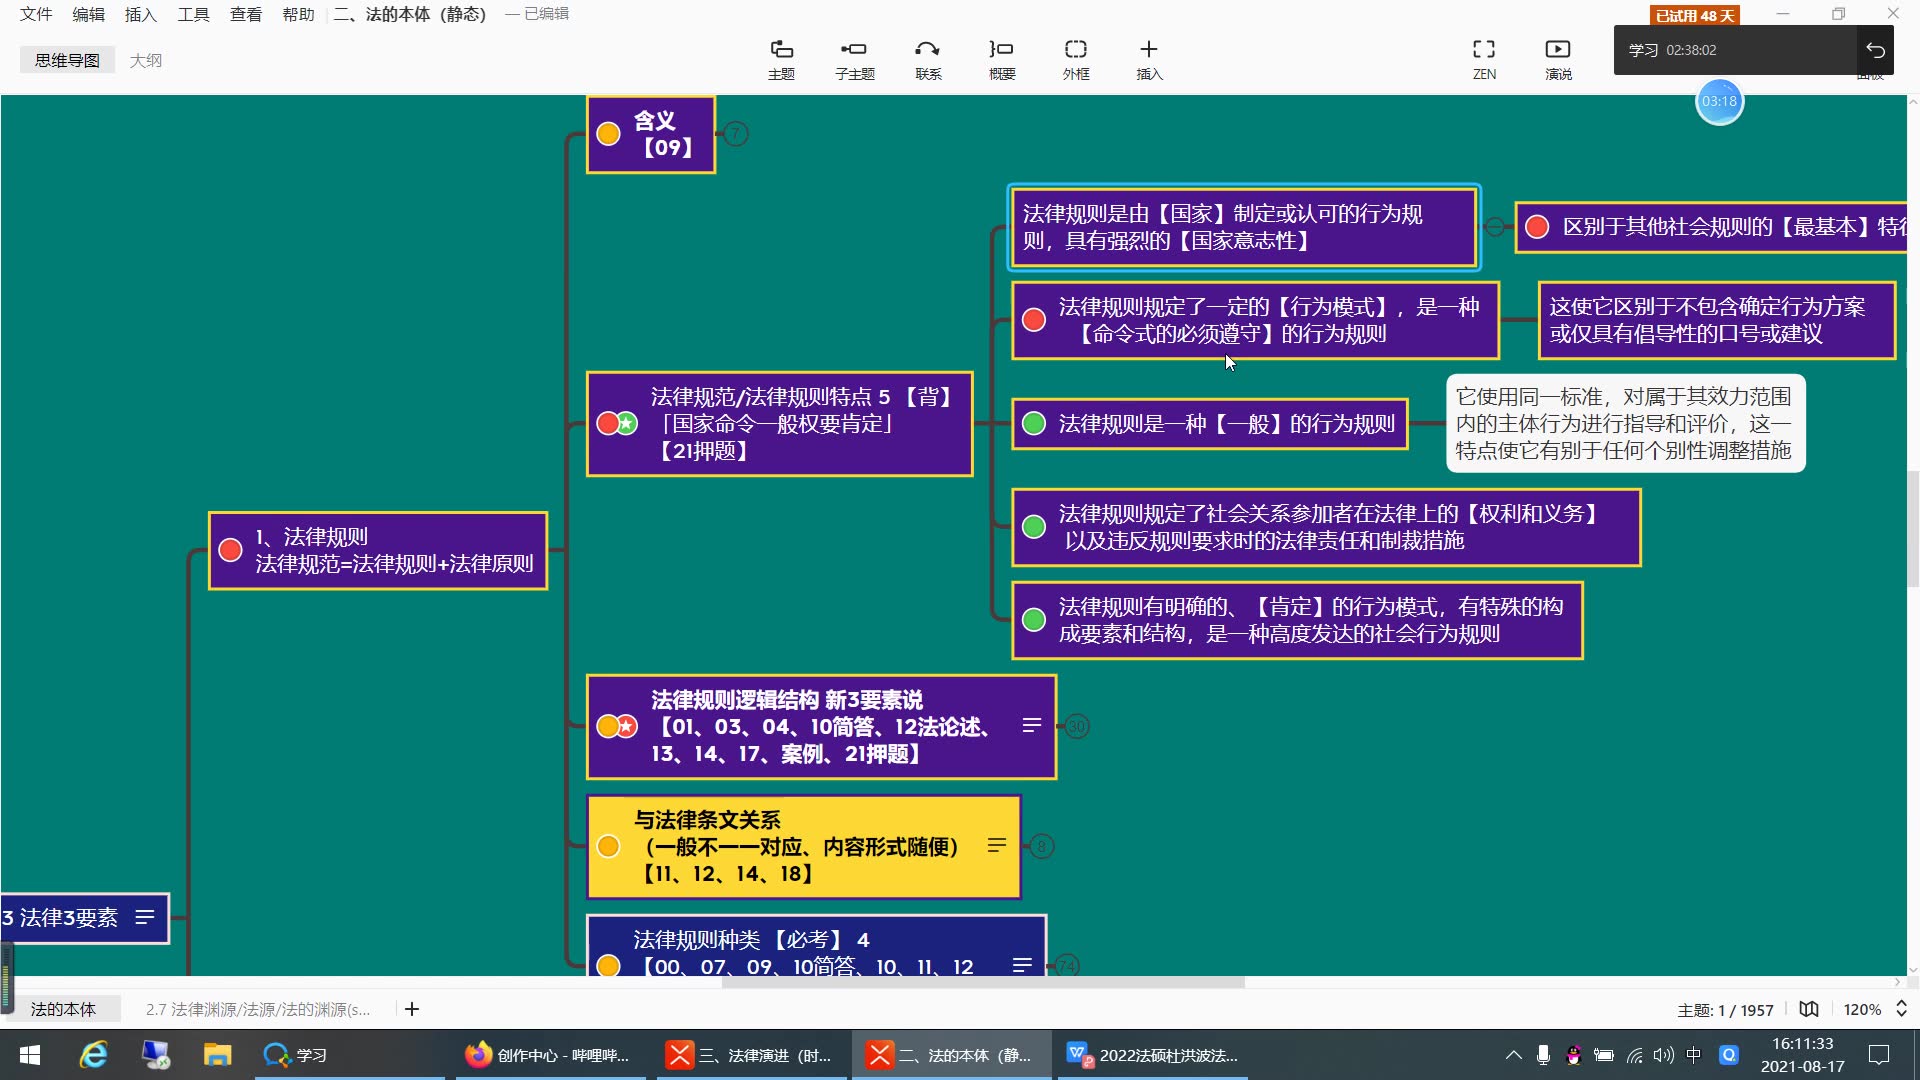
Task: Open note icon on 法律3要素 node
Action: click(145, 917)
